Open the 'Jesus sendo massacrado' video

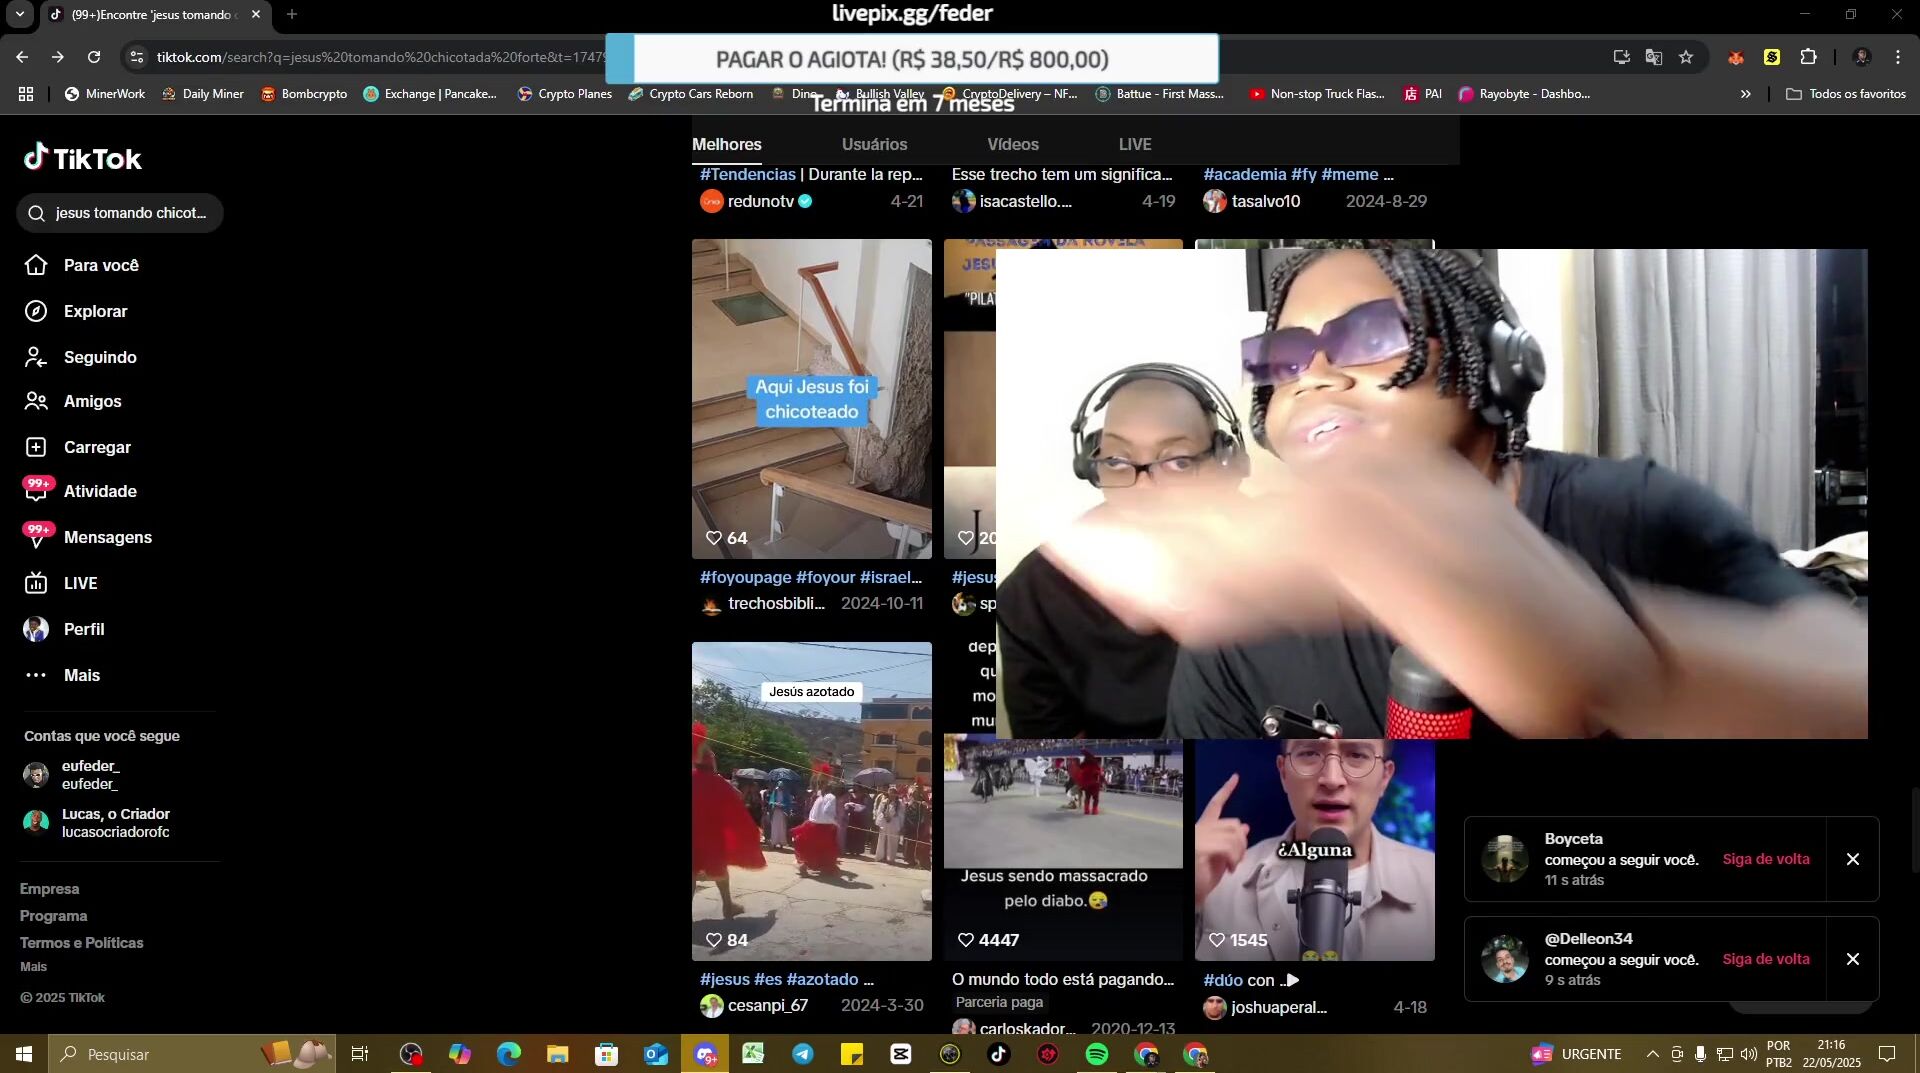click(1063, 850)
